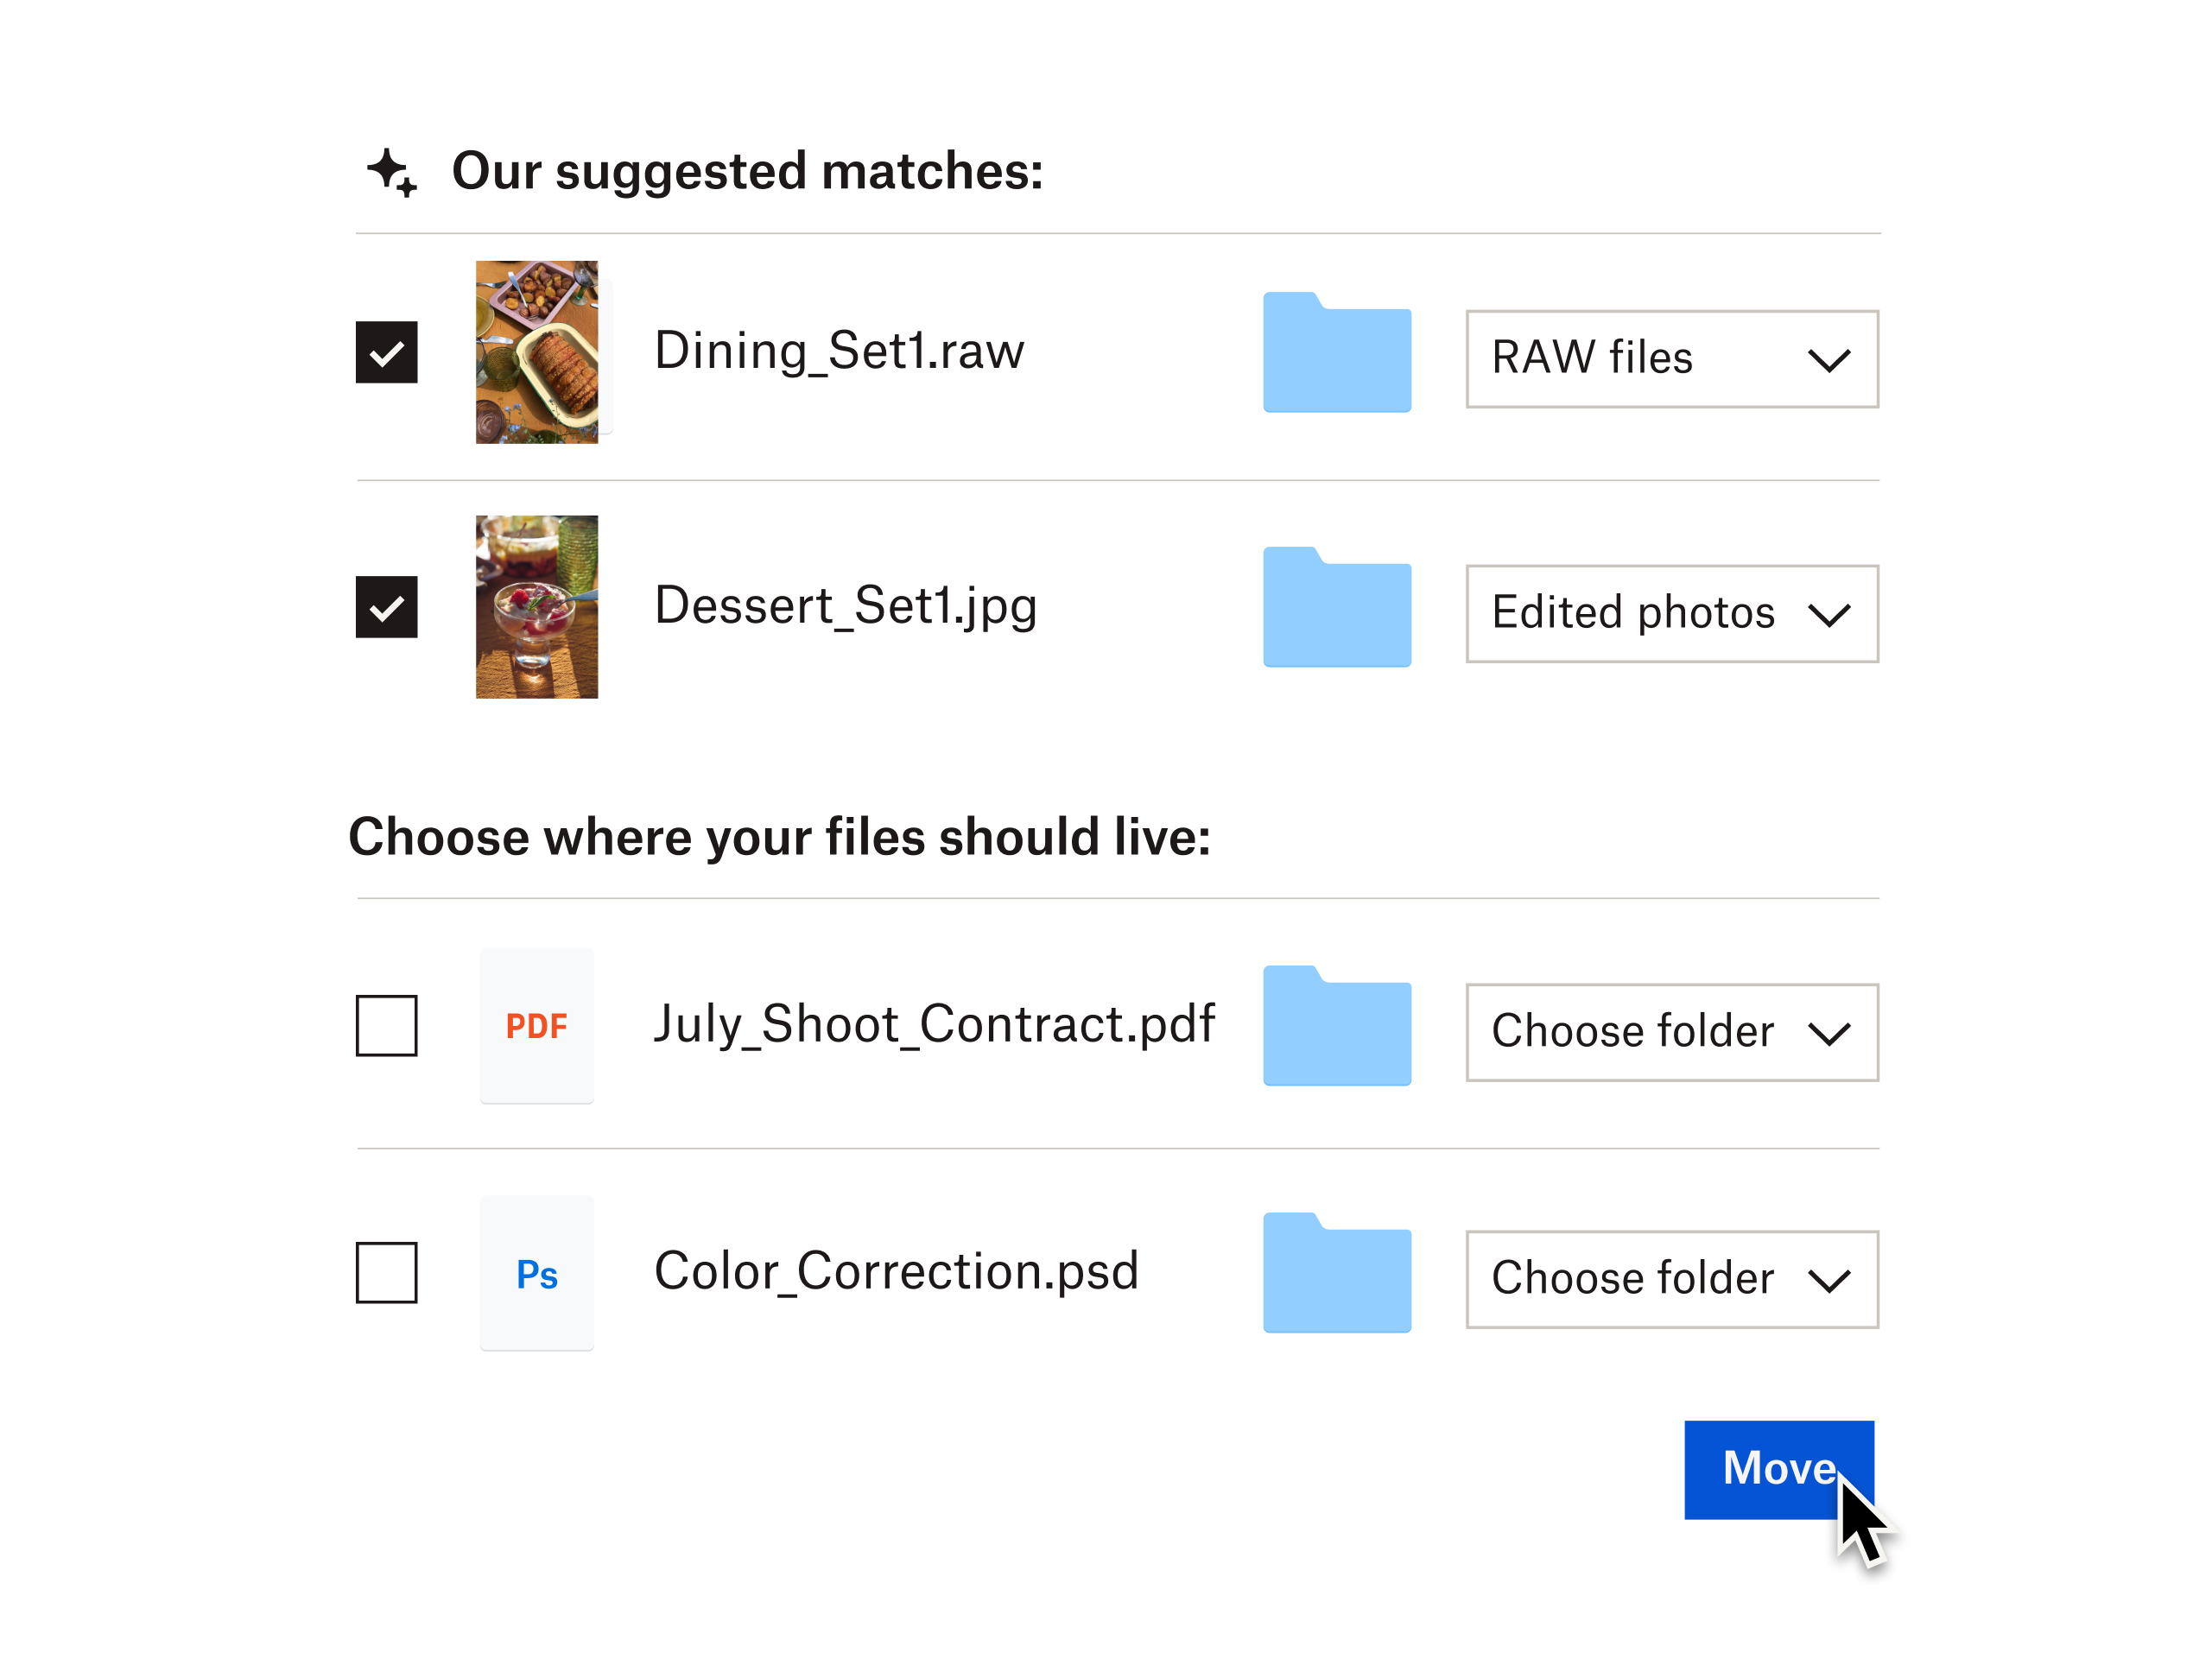Toggle the Dining_Set1.raw checkbox off

tap(389, 352)
